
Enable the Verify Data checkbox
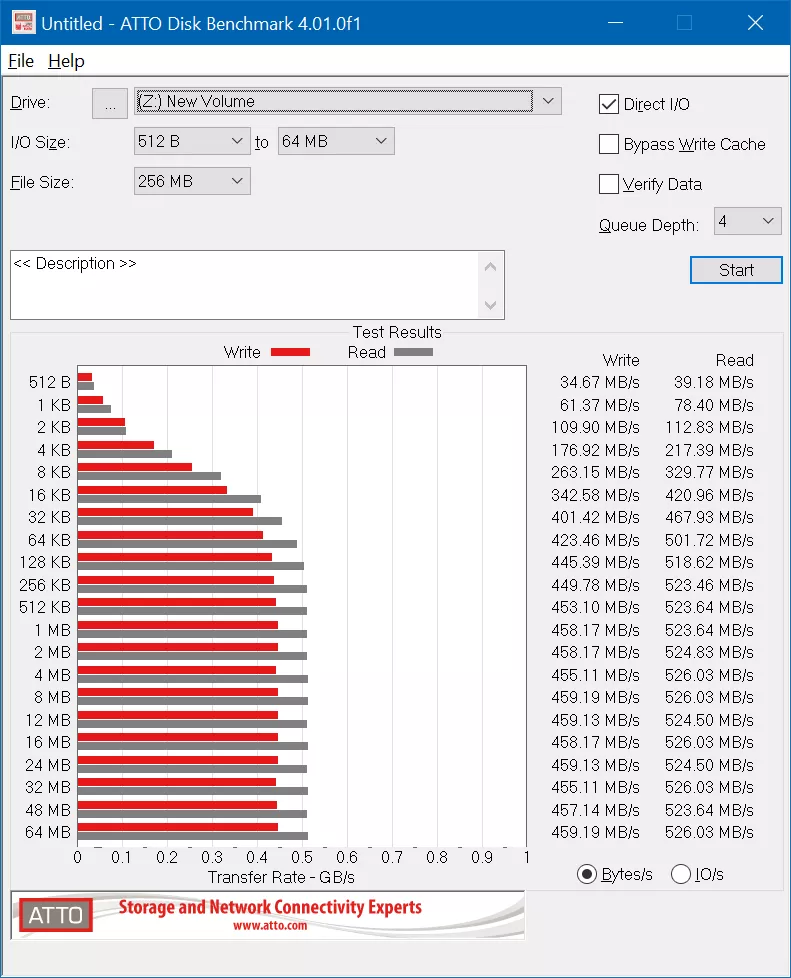click(x=609, y=184)
